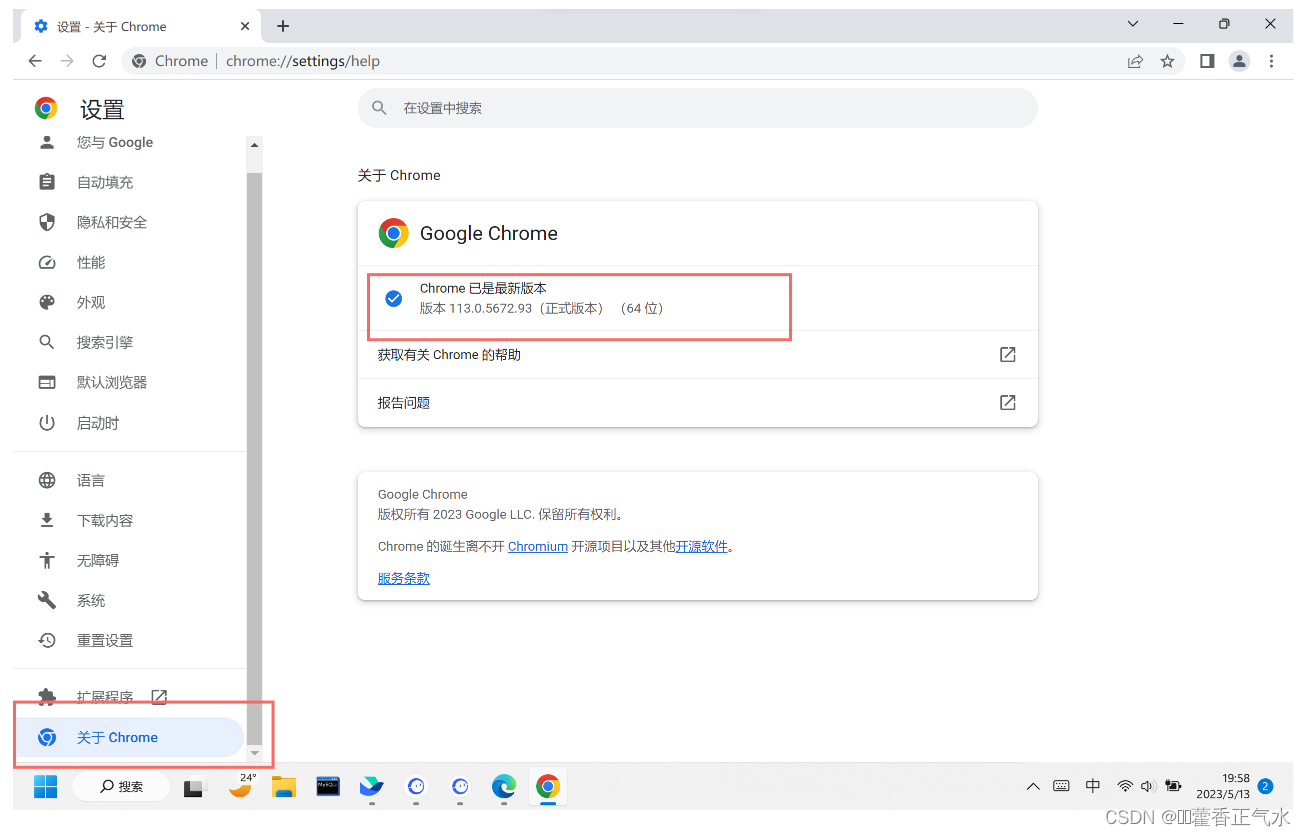Toggle the browser side panel icon

coord(1207,61)
